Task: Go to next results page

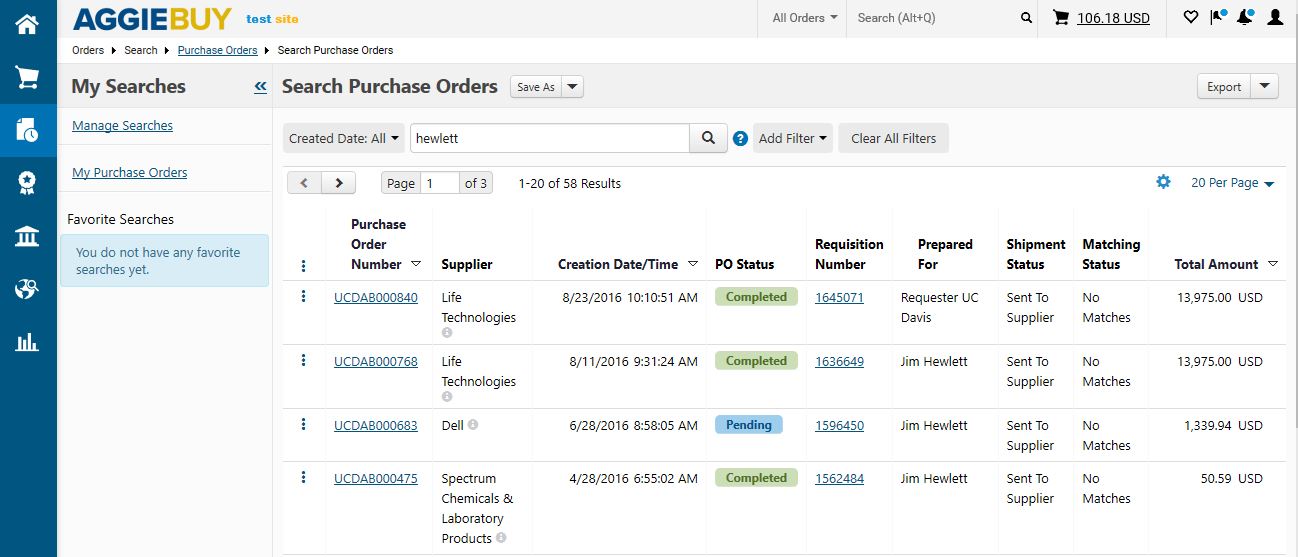Action: 339,183
